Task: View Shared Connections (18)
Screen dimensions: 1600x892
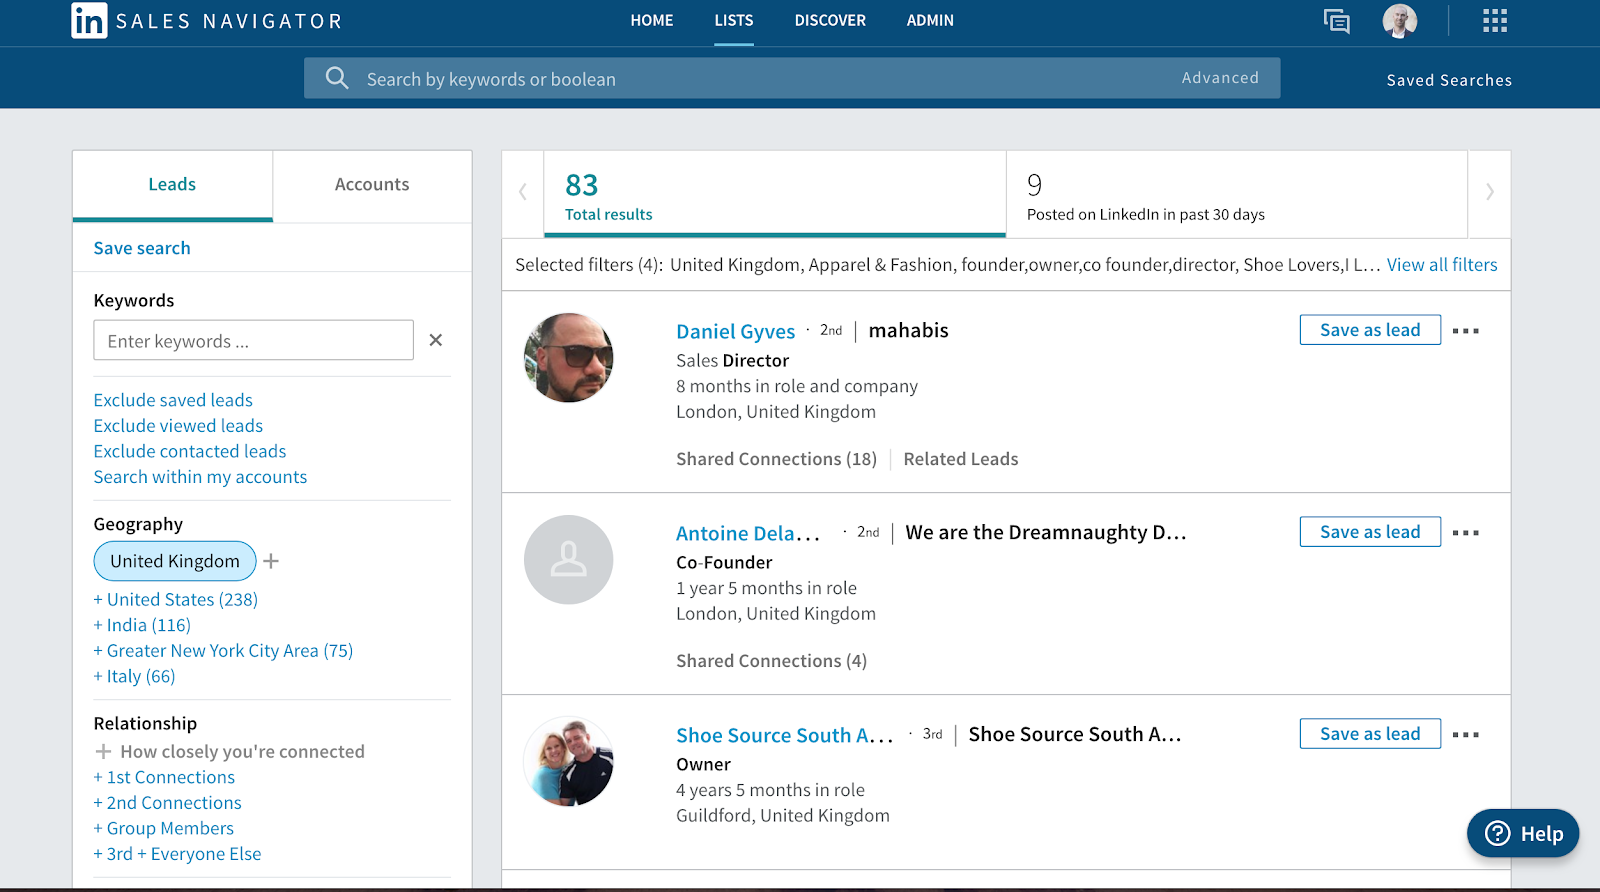Action: [776, 459]
